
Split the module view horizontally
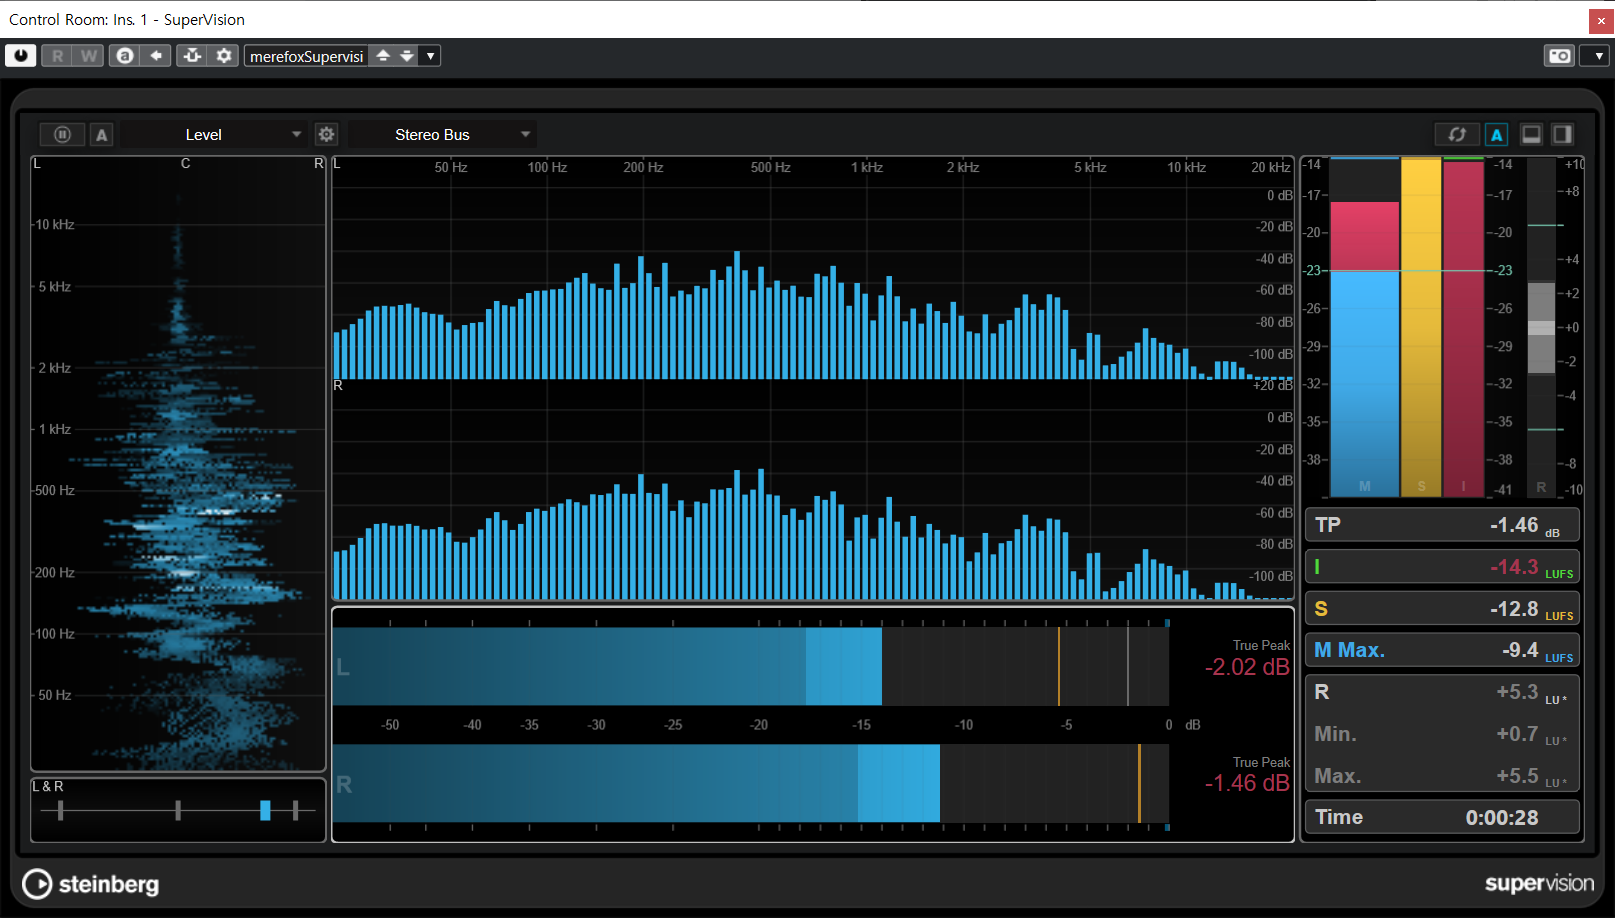1530,135
